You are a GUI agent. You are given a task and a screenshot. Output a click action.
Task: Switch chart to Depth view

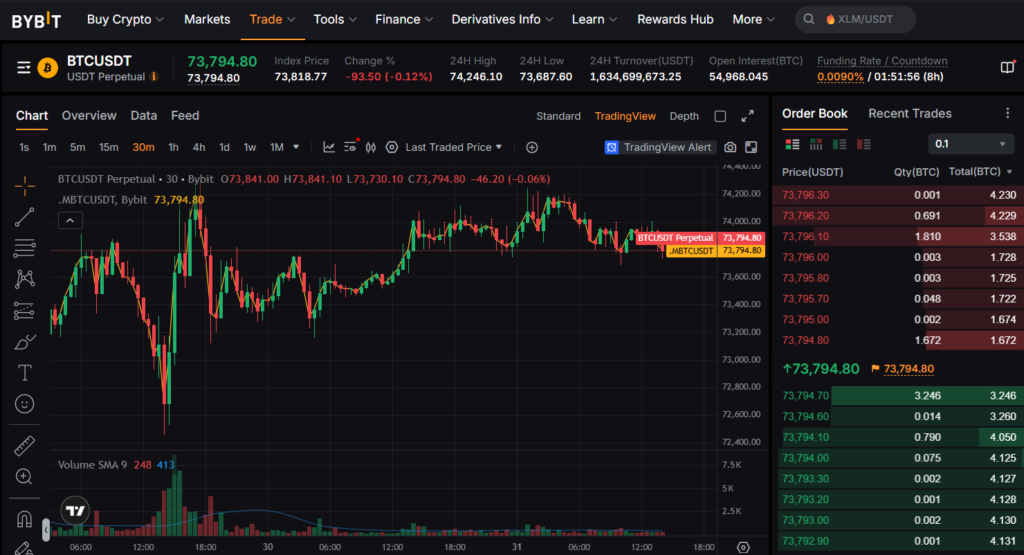click(x=684, y=116)
